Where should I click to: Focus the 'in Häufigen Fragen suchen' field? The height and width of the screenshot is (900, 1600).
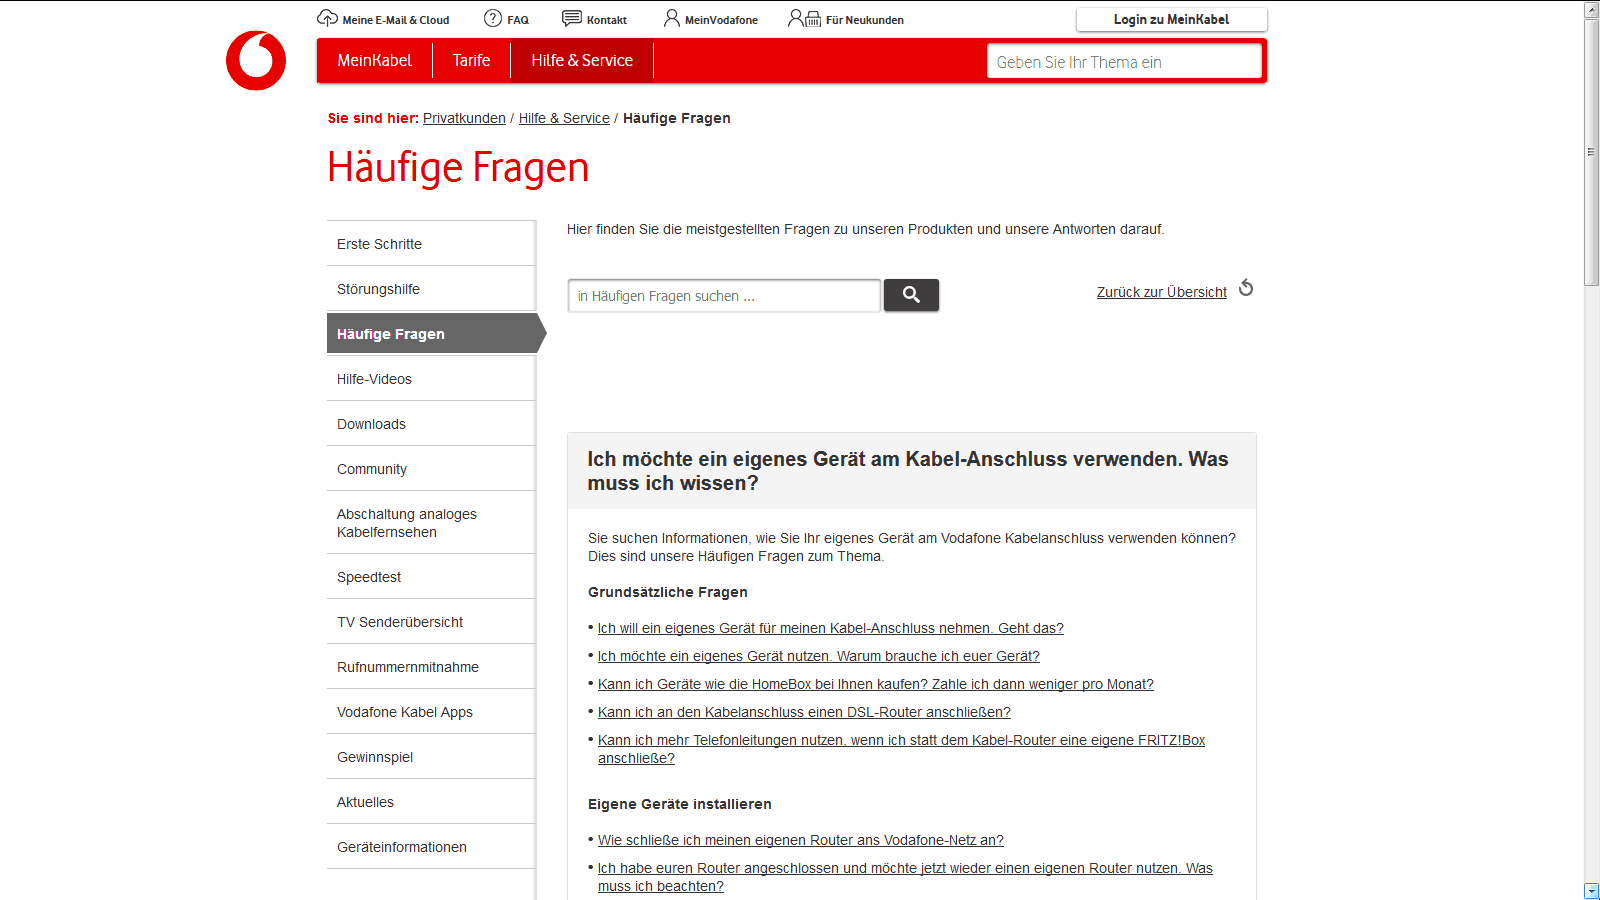(x=724, y=296)
